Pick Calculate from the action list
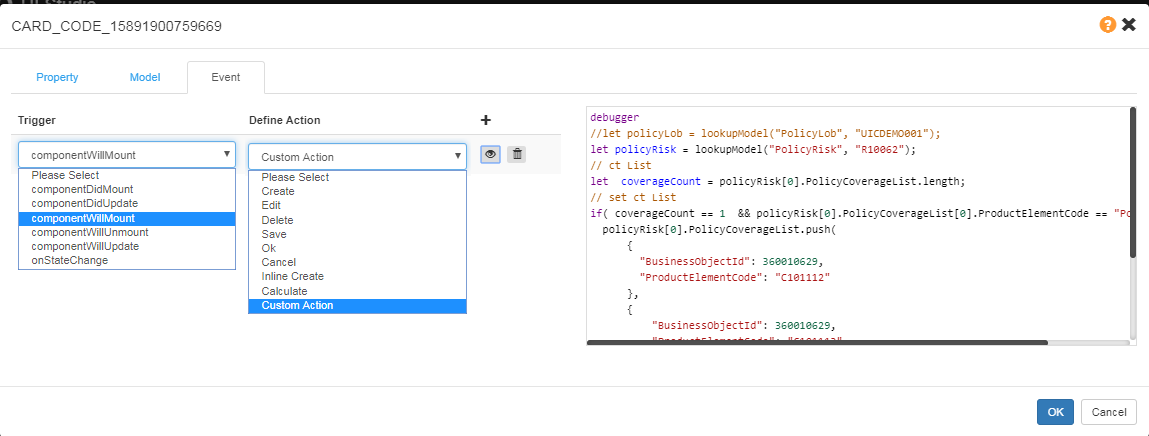 [284, 291]
